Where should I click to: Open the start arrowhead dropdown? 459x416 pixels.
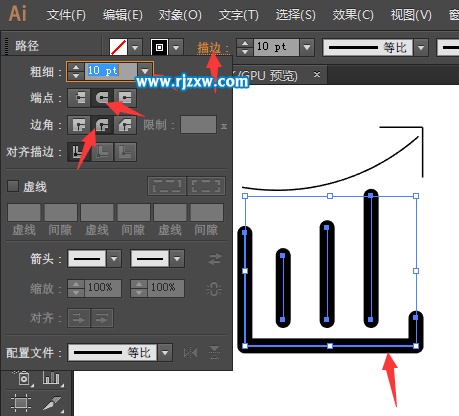(x=114, y=259)
